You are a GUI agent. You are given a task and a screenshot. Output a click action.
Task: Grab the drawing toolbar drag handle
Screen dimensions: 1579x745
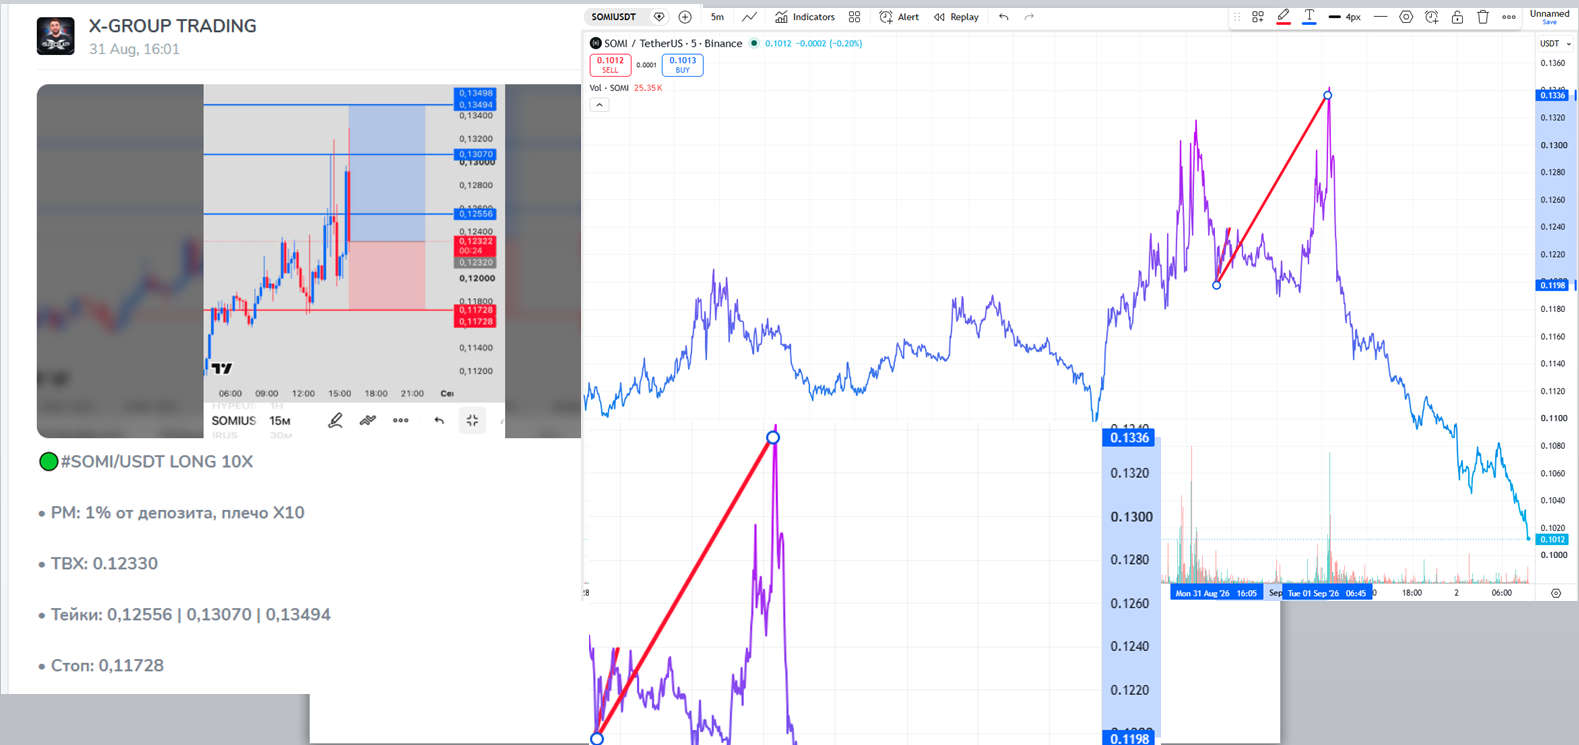1237,17
